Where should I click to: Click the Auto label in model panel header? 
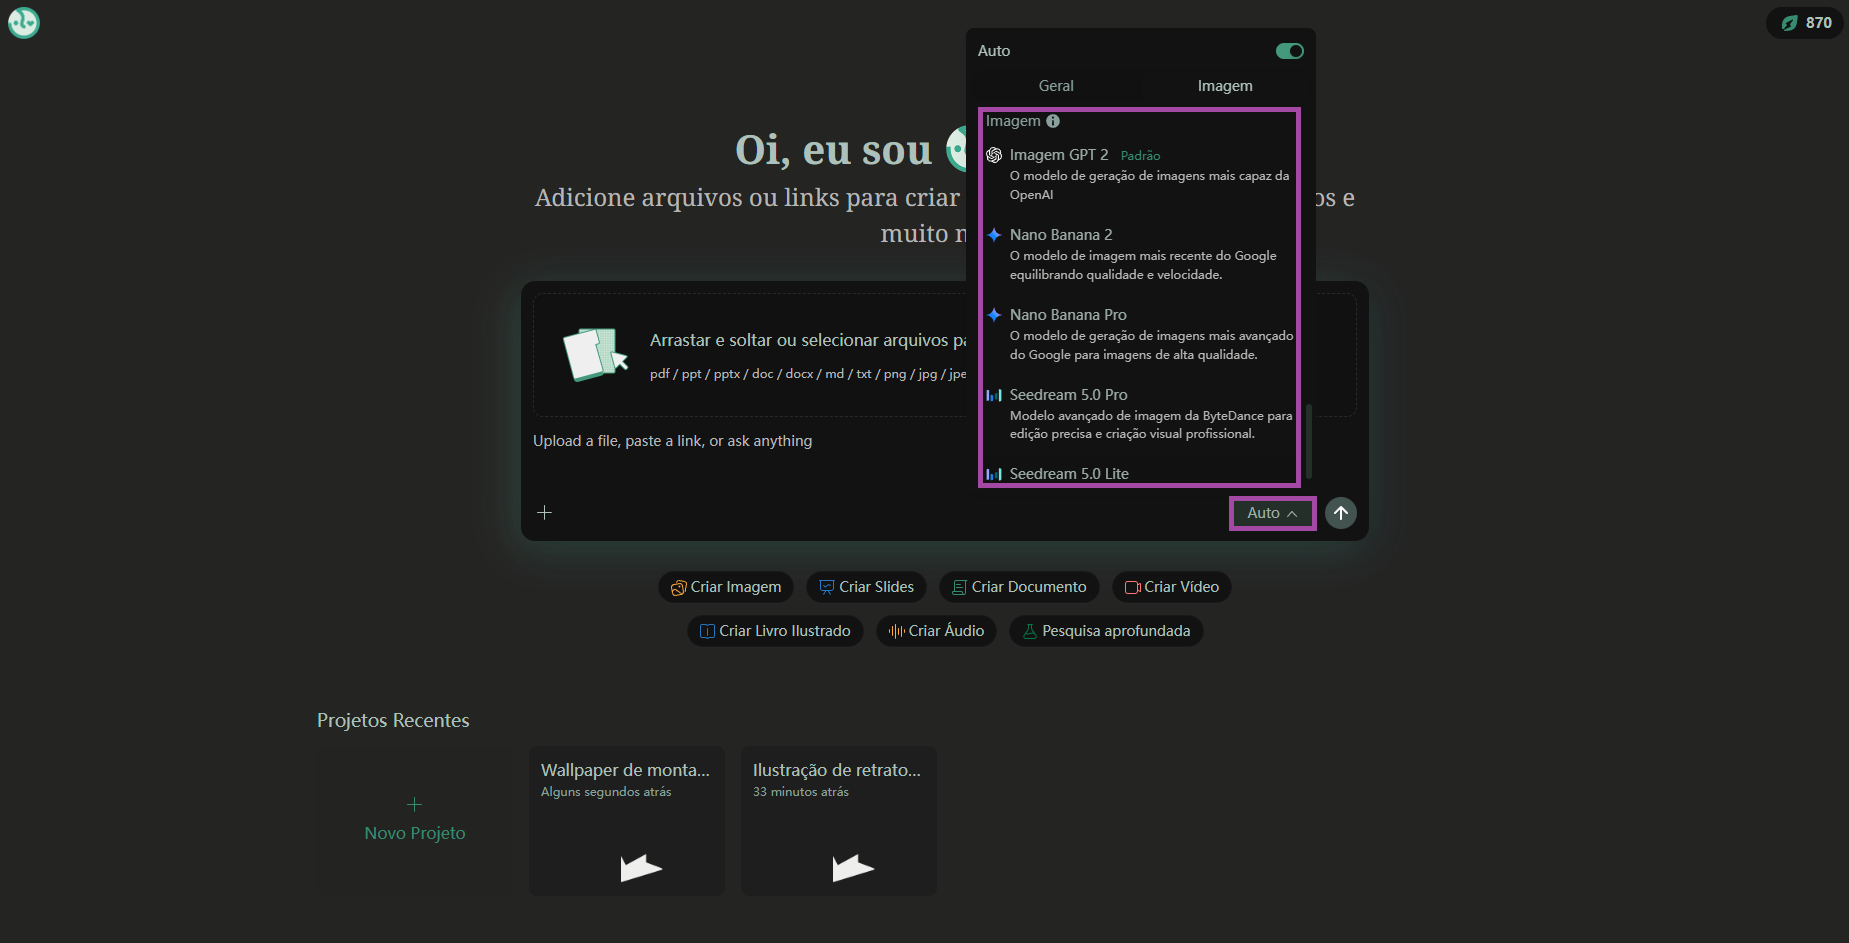[x=994, y=51]
